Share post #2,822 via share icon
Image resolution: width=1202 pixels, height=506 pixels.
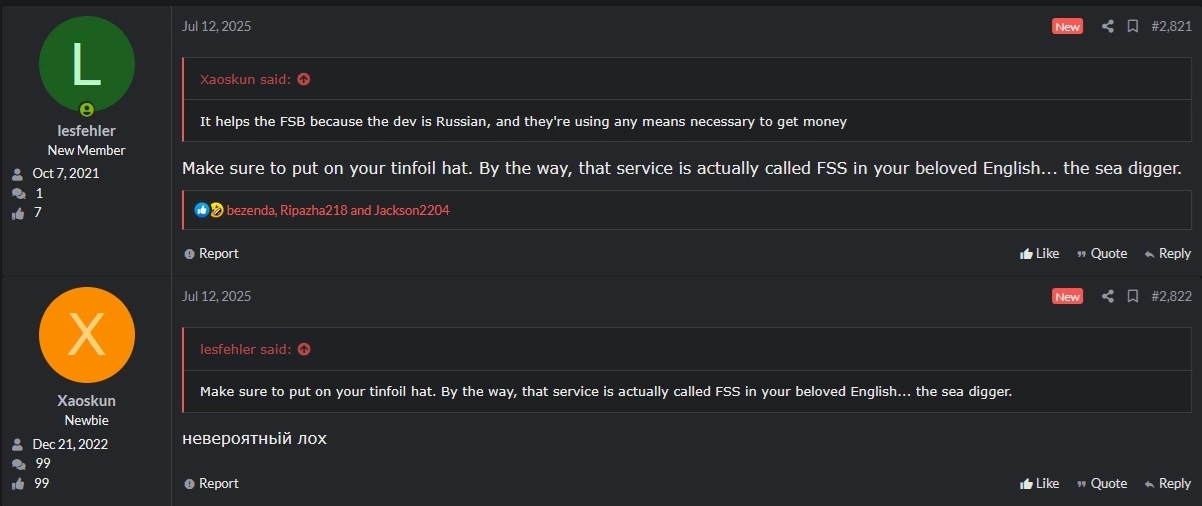tap(1107, 297)
